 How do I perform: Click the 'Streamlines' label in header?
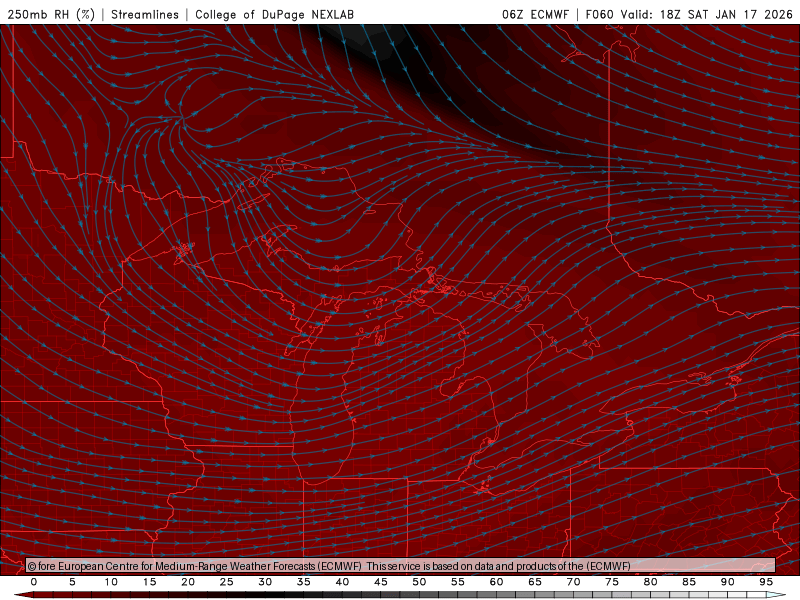(145, 14)
